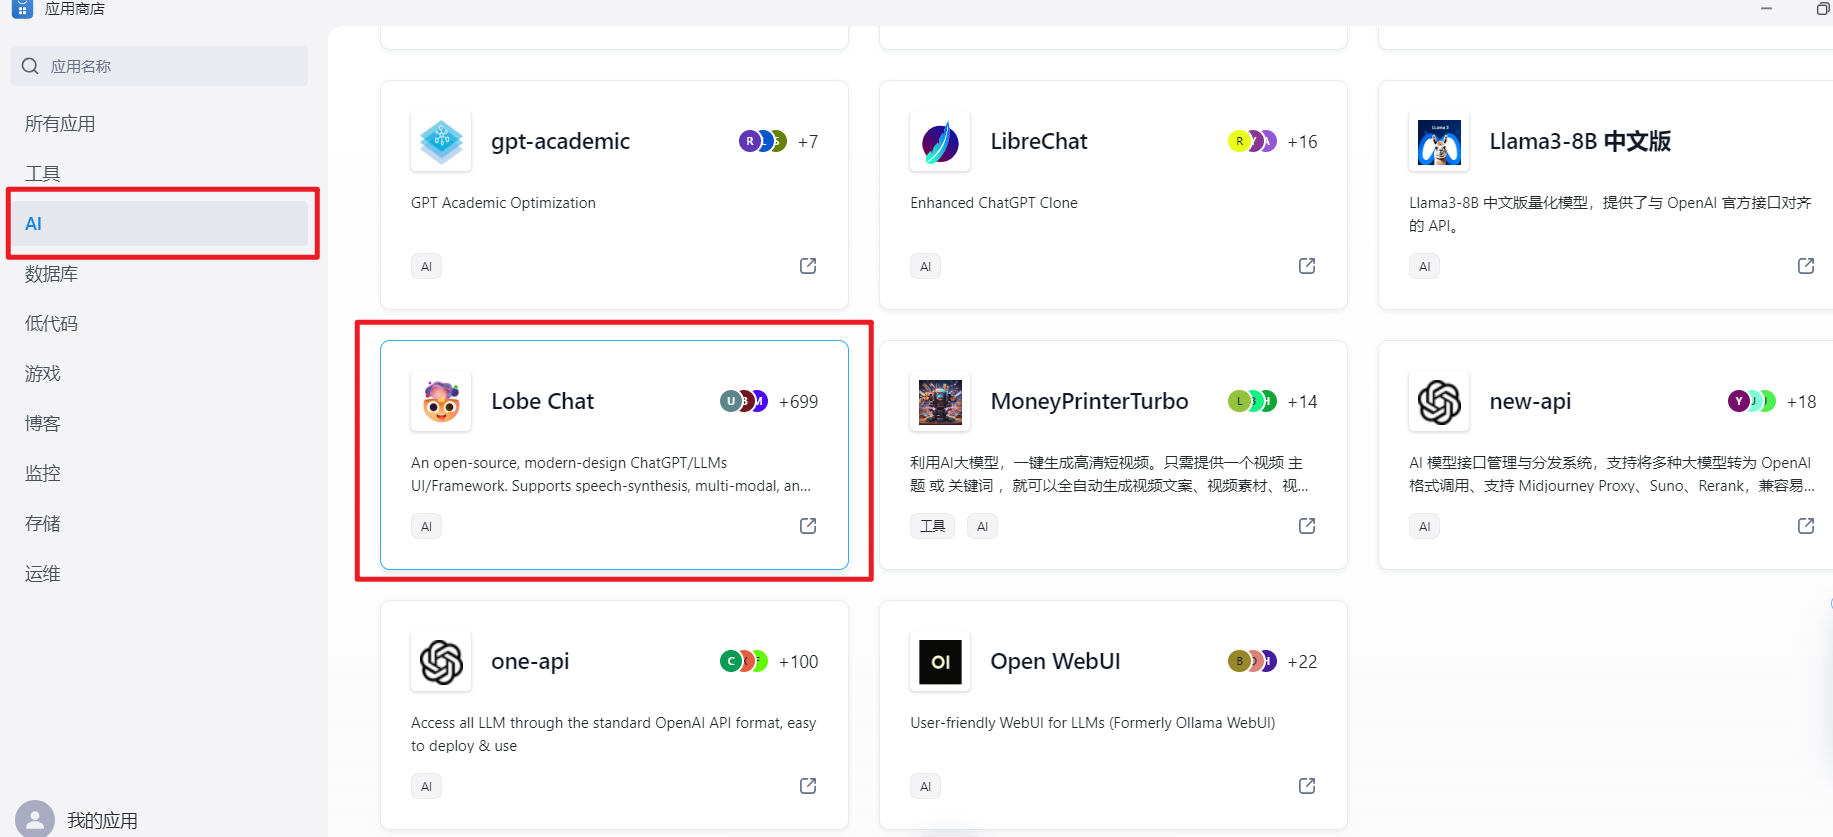
Task: Focus the 应用名称 search field
Action: [159, 66]
